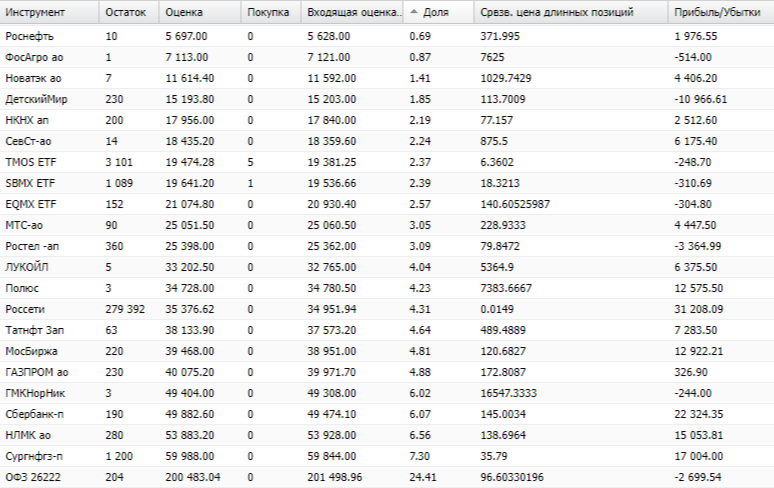
Task: Click Татнфт 3ап share 4.64
Action: click(420, 330)
